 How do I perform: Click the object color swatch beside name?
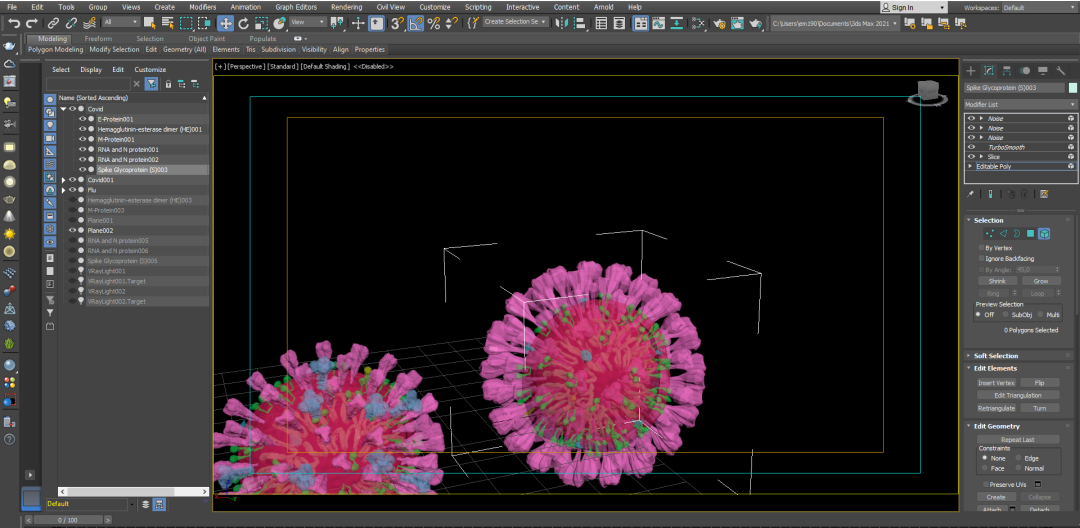coord(1072,88)
